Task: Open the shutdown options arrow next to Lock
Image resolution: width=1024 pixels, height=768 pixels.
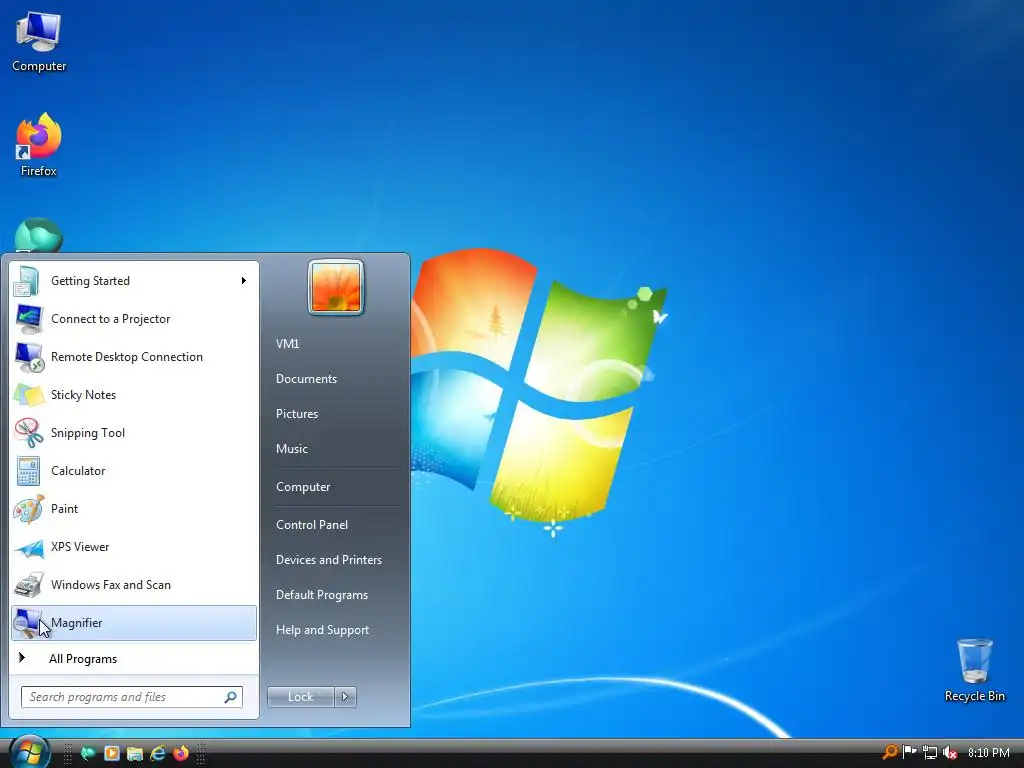Action: pos(345,697)
